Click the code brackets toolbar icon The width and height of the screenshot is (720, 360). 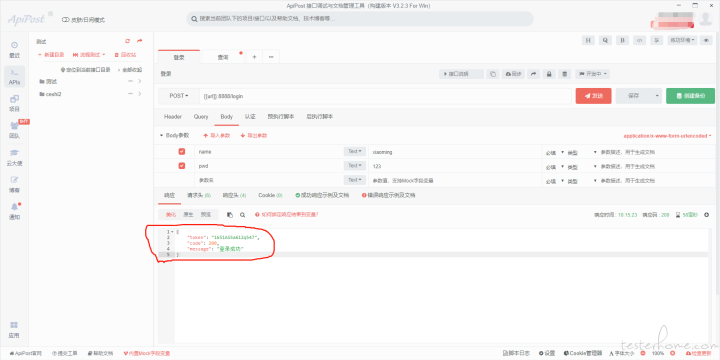[x=639, y=40]
